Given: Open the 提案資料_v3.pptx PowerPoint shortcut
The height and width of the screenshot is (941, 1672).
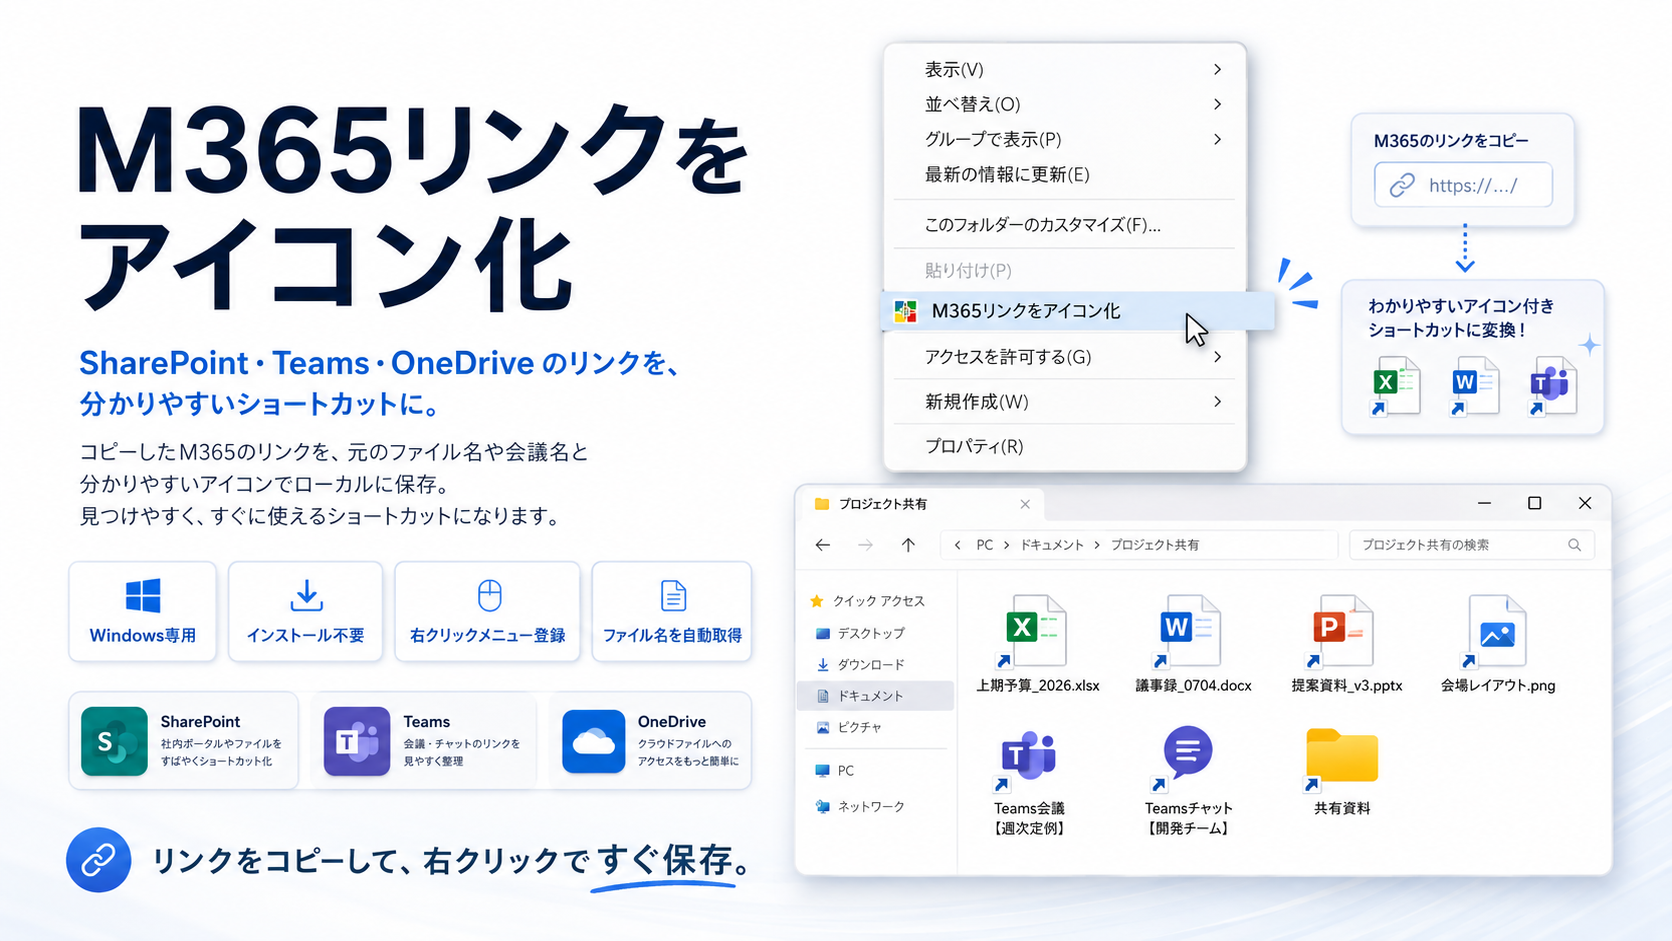Looking at the screenshot, I should tap(1346, 644).
